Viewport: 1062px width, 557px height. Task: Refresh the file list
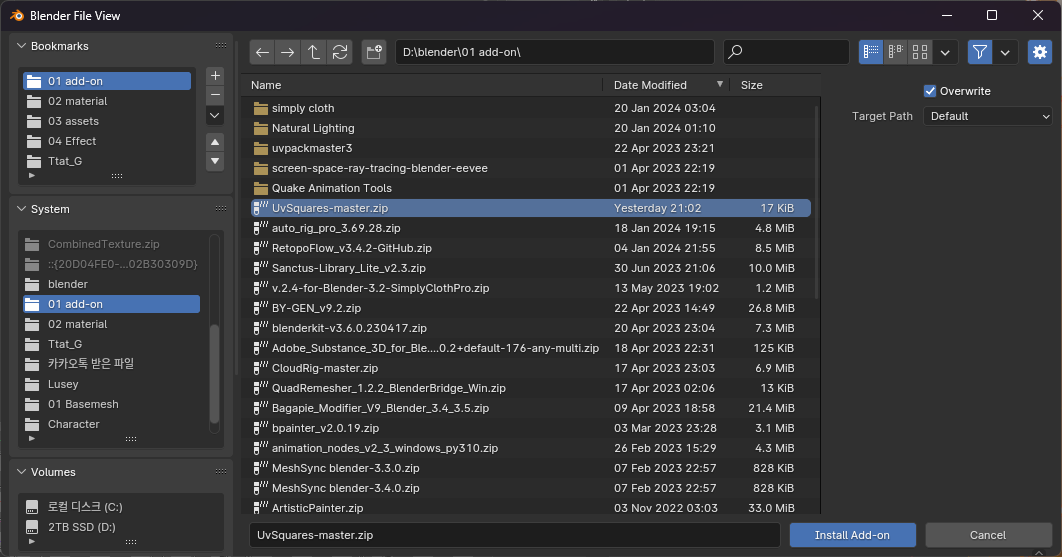pos(340,52)
